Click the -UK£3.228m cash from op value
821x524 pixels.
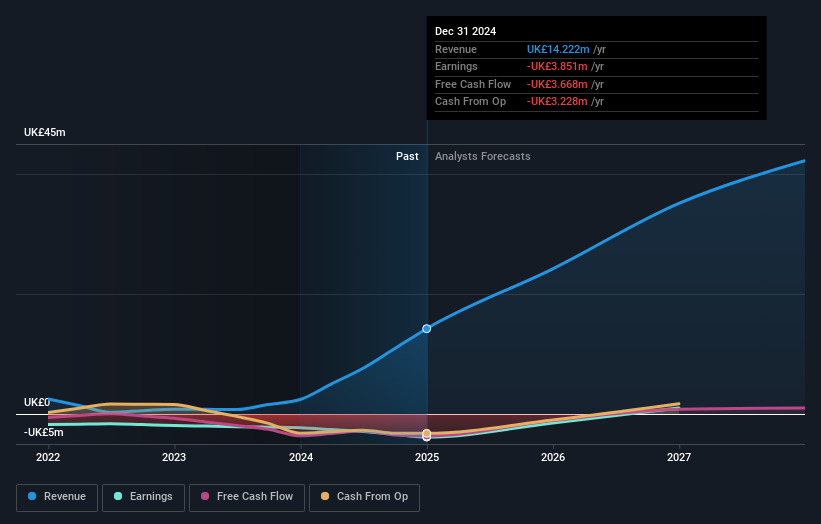[x=557, y=102]
